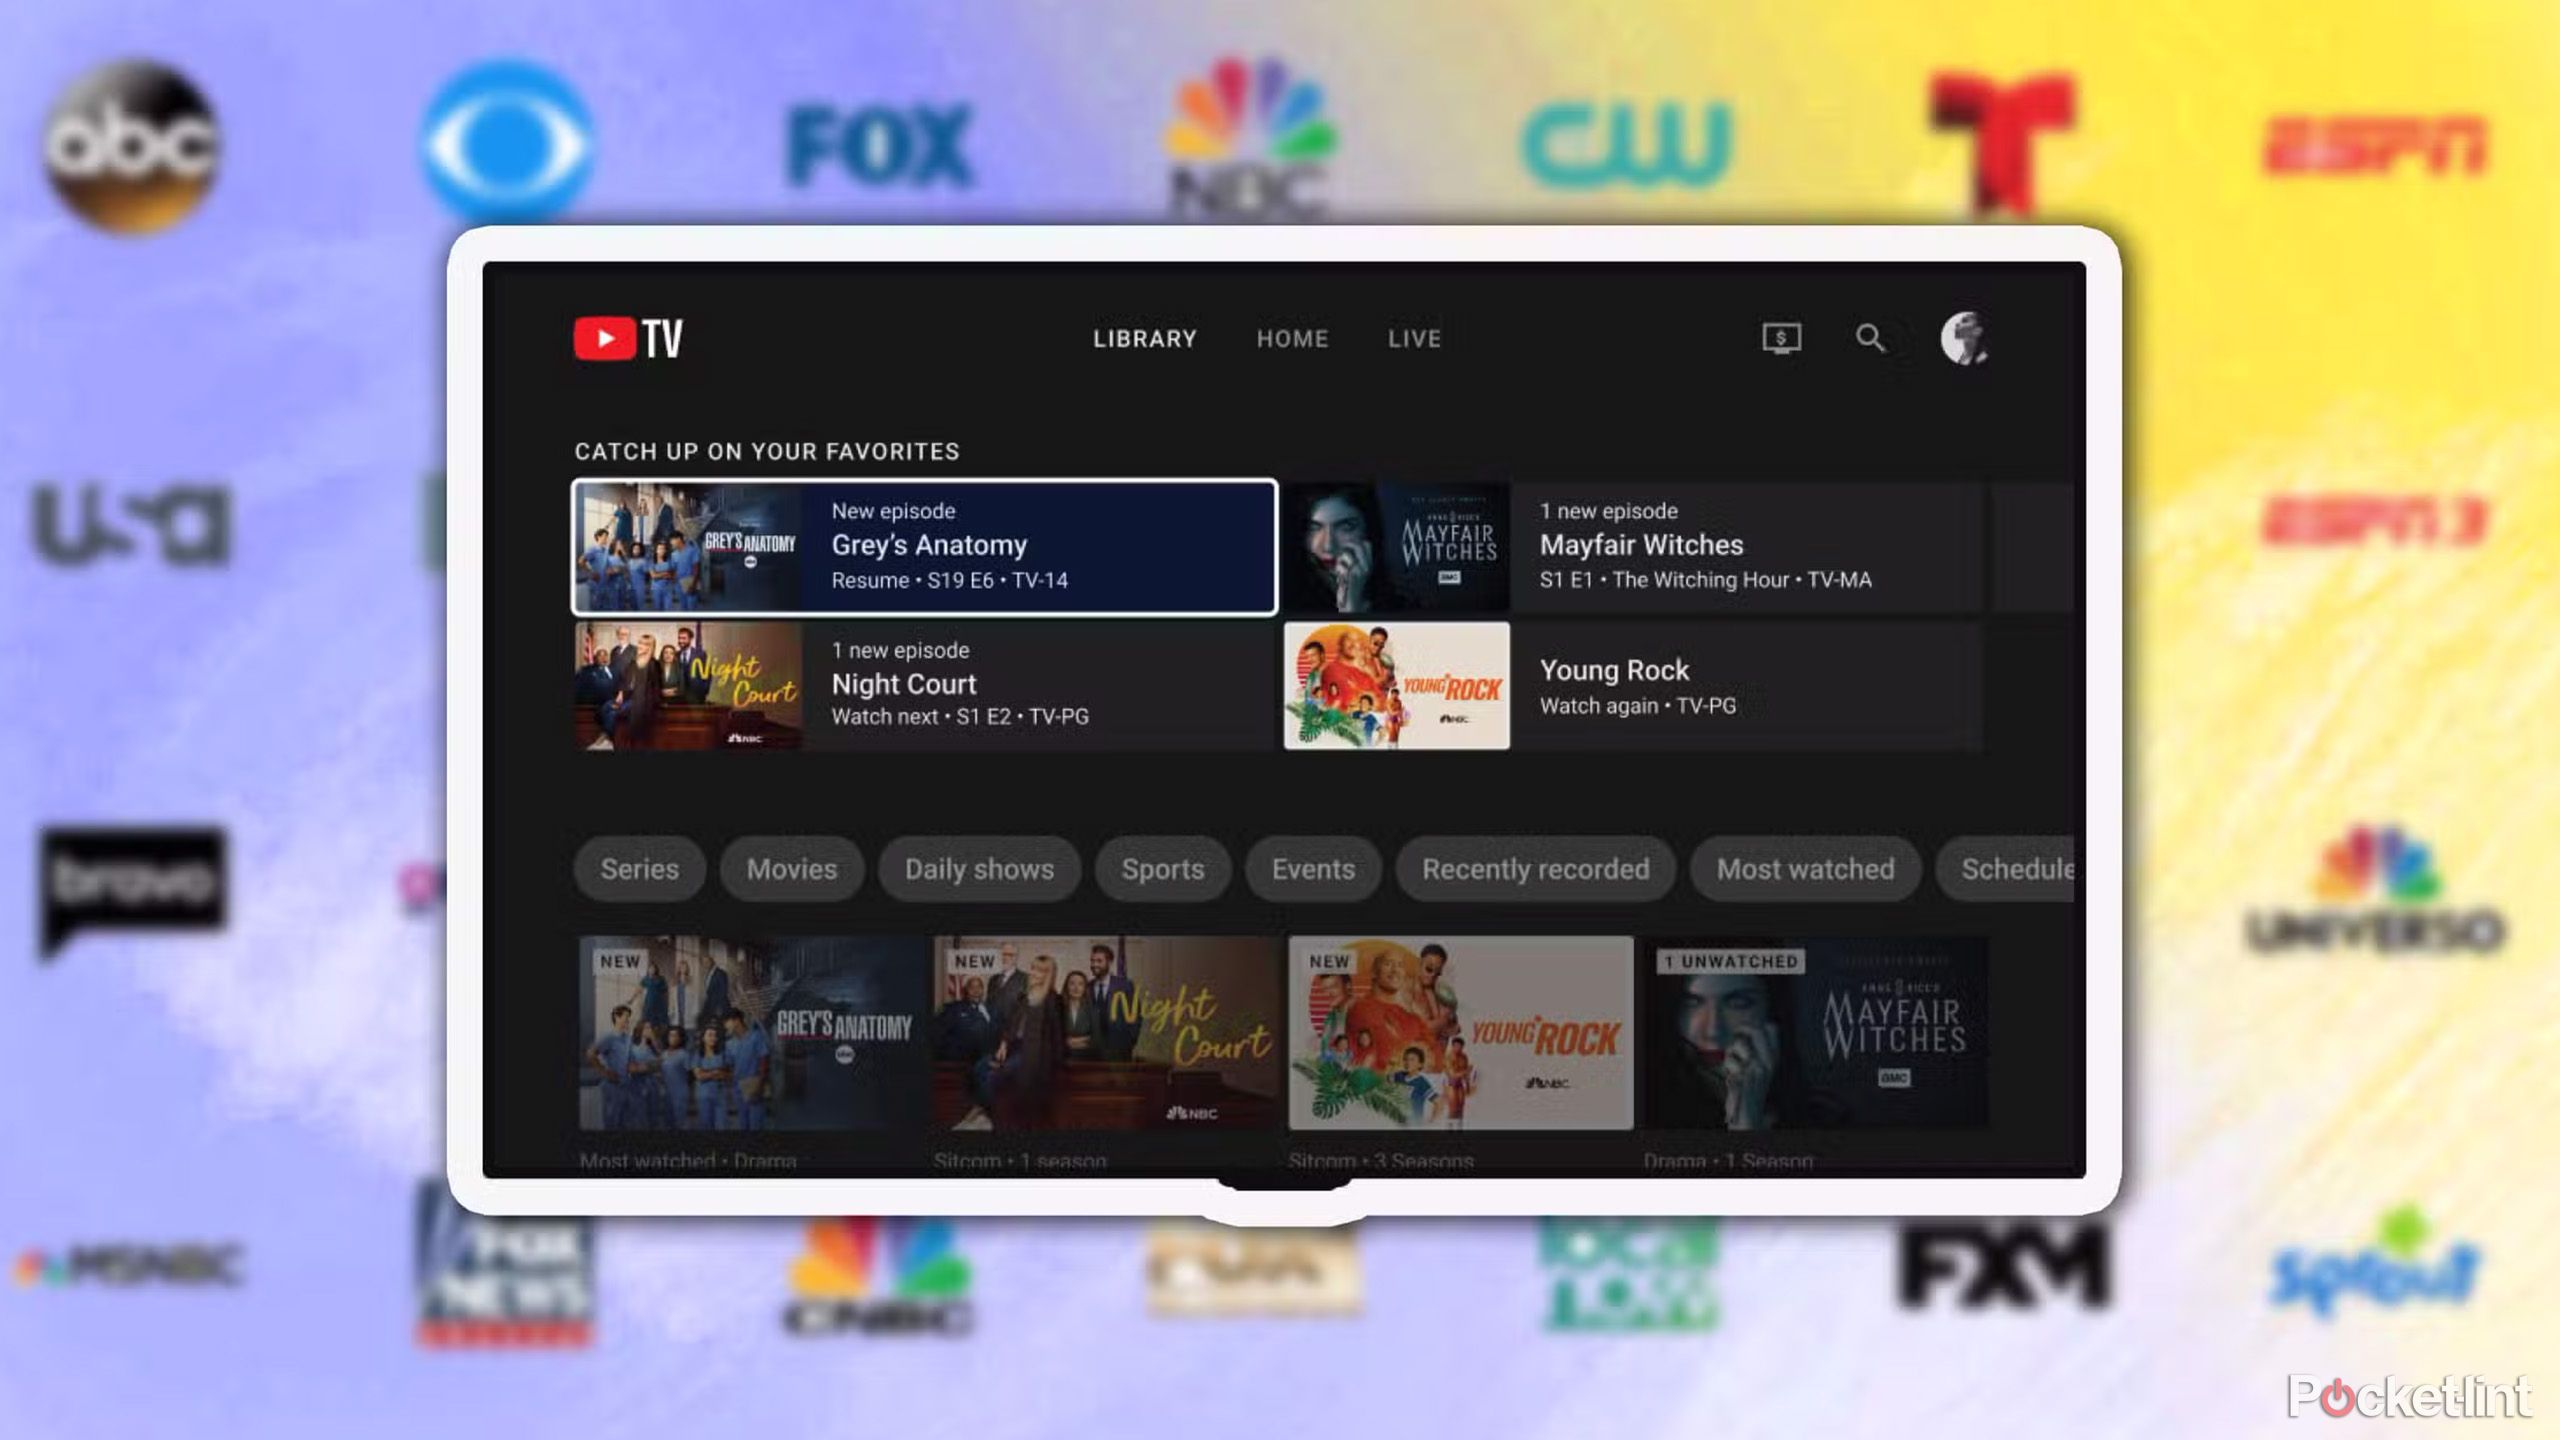Open the search icon
This screenshot has width=2560, height=1440.
[x=1871, y=338]
